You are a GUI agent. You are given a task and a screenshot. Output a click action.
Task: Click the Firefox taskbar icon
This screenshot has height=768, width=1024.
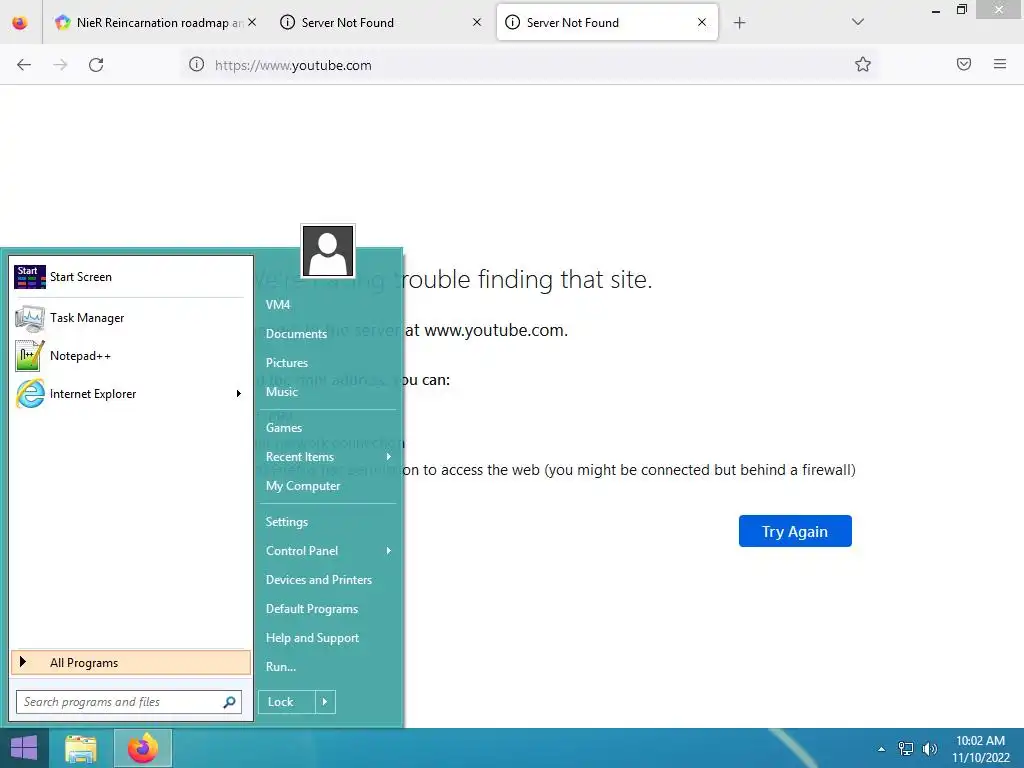click(143, 748)
